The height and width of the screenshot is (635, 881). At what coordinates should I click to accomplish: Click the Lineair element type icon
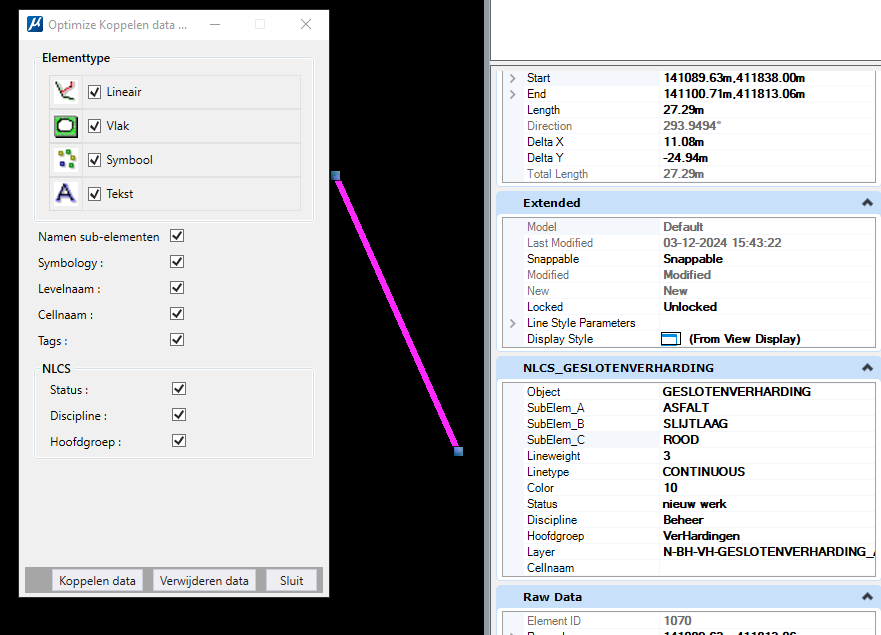point(66,92)
